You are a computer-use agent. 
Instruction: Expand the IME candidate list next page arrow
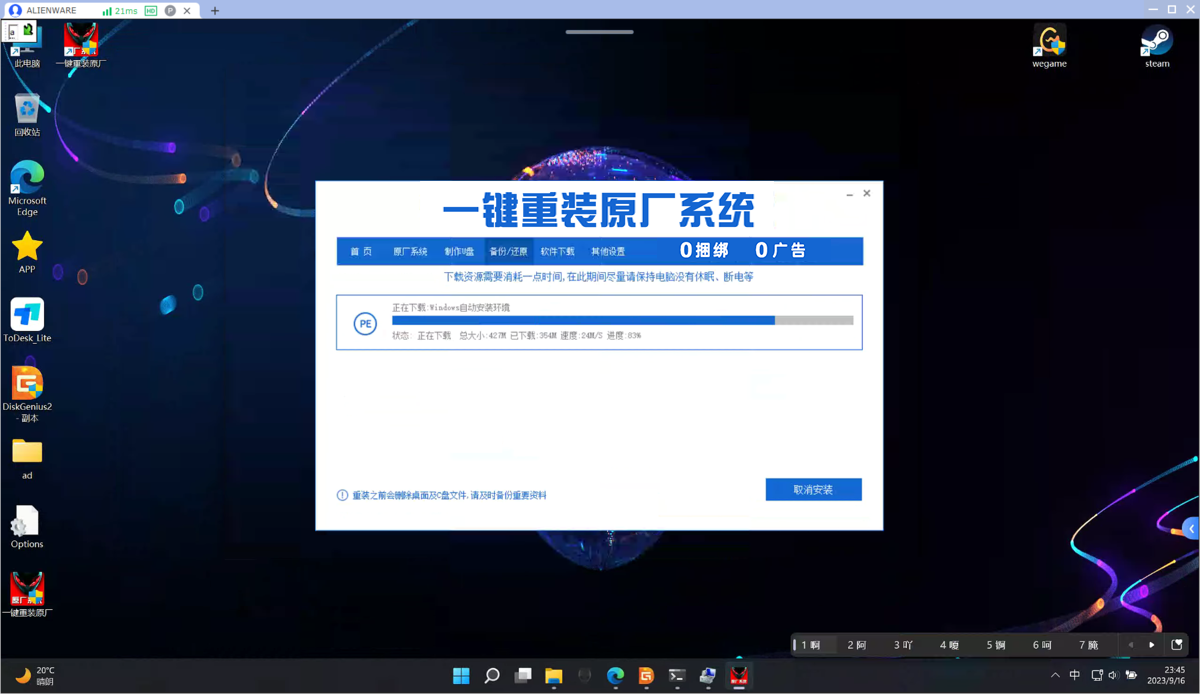[x=1152, y=645]
